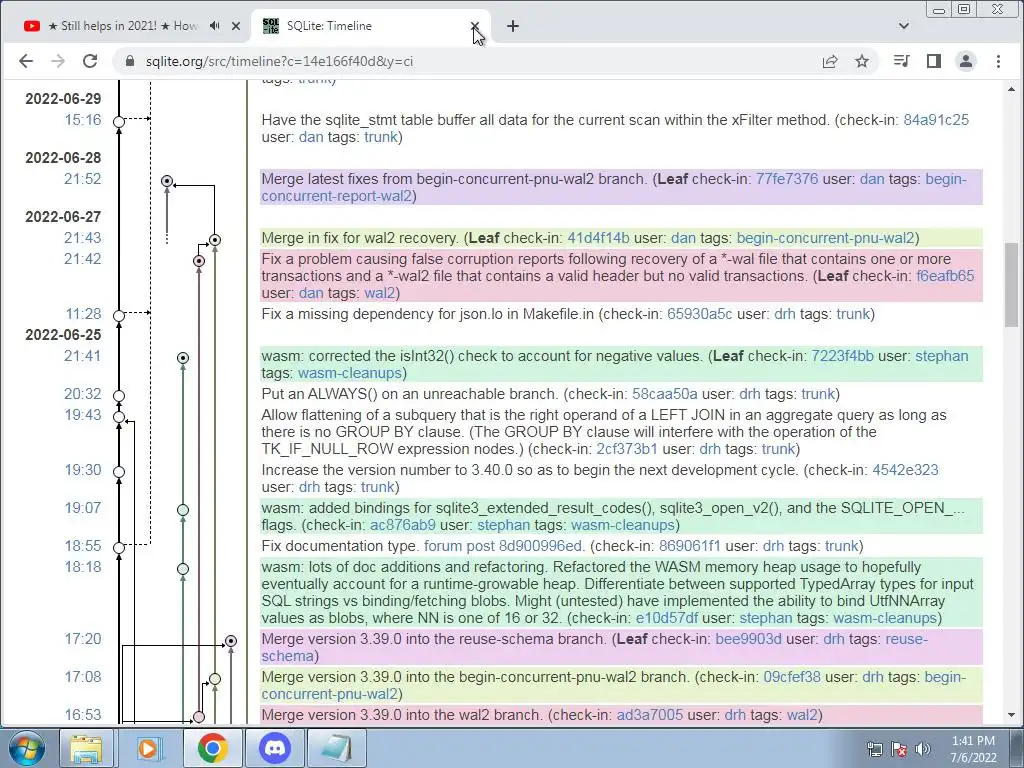This screenshot has height=768, width=1024.
Task: Open Discord from the taskbar
Action: point(275,748)
